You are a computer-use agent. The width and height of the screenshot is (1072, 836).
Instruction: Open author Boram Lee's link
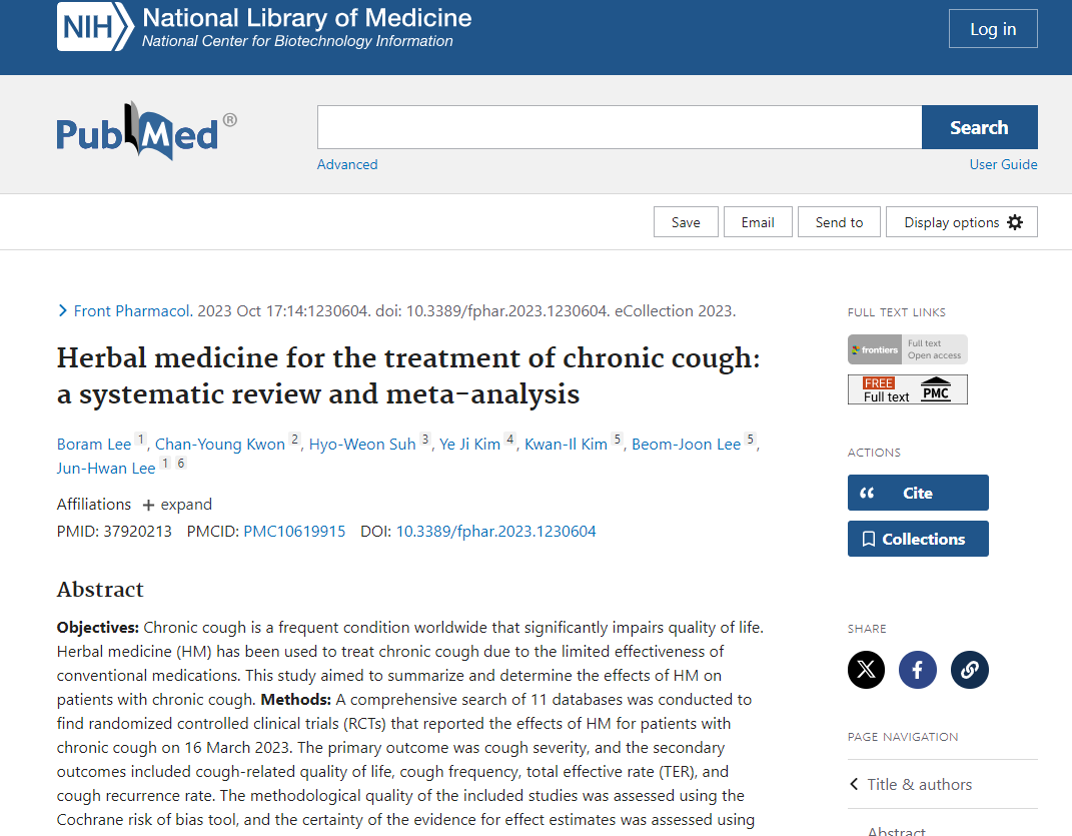click(94, 444)
